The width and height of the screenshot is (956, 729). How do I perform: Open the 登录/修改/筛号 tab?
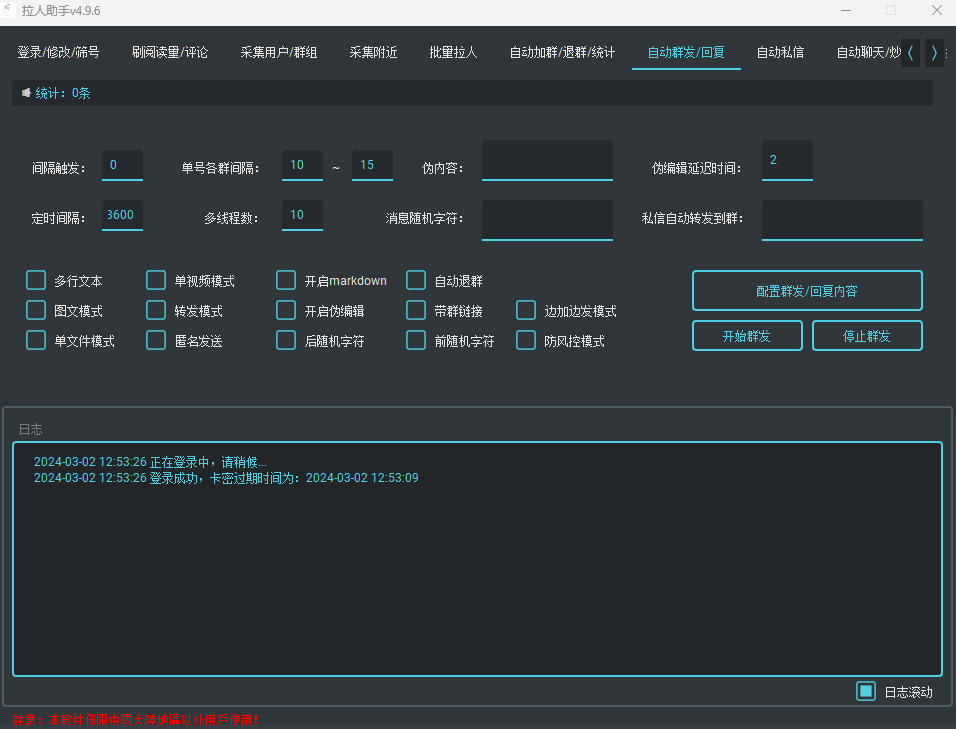tap(58, 53)
